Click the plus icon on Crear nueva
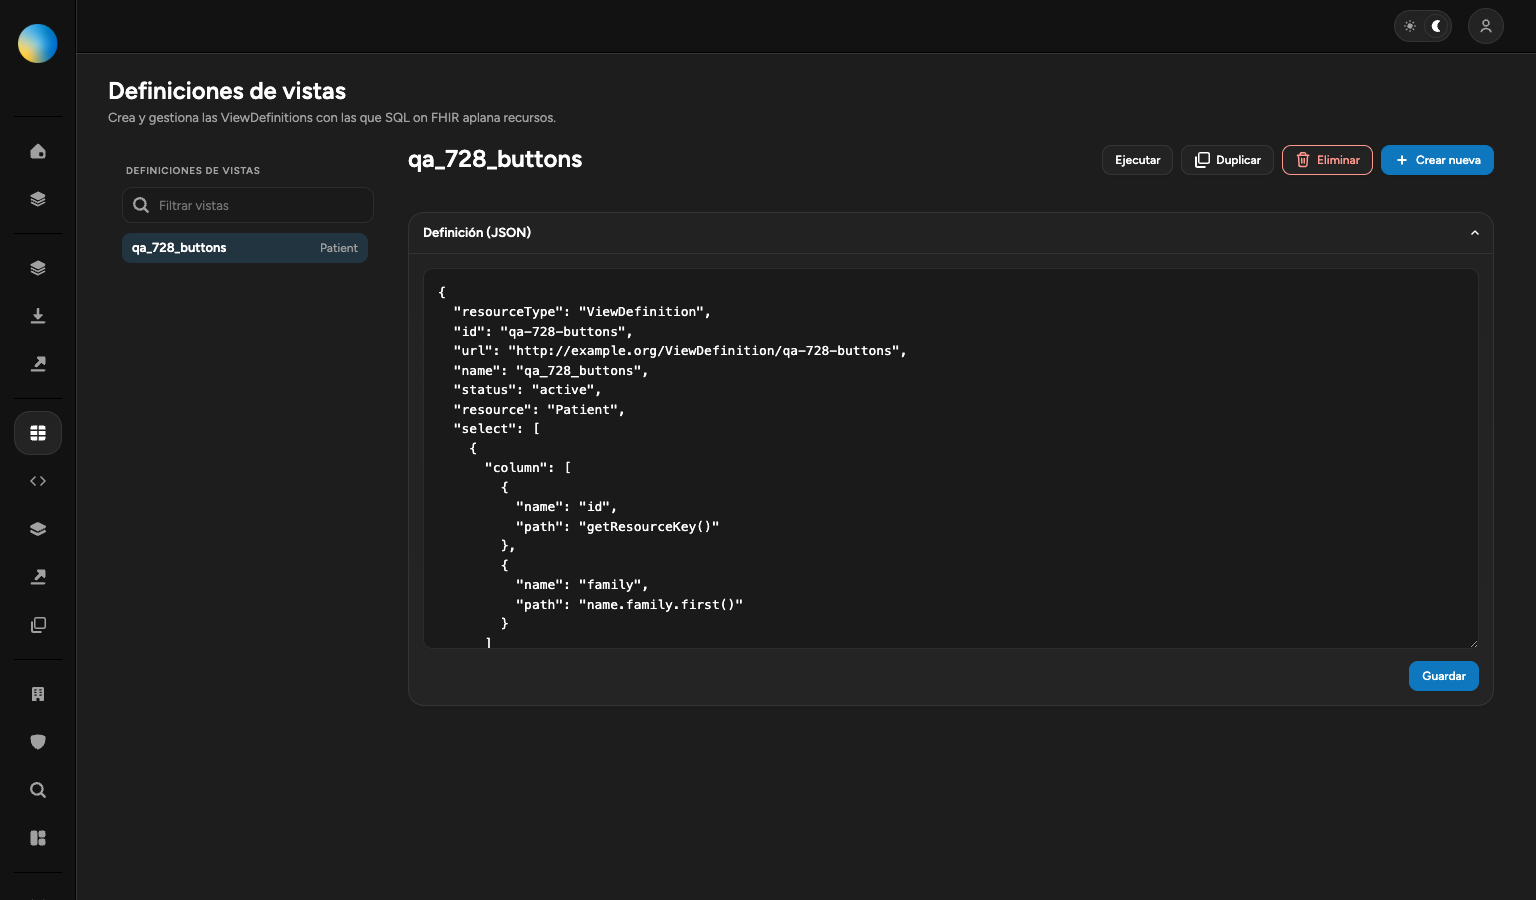Screen dimensions: 1536x900 1402,160
